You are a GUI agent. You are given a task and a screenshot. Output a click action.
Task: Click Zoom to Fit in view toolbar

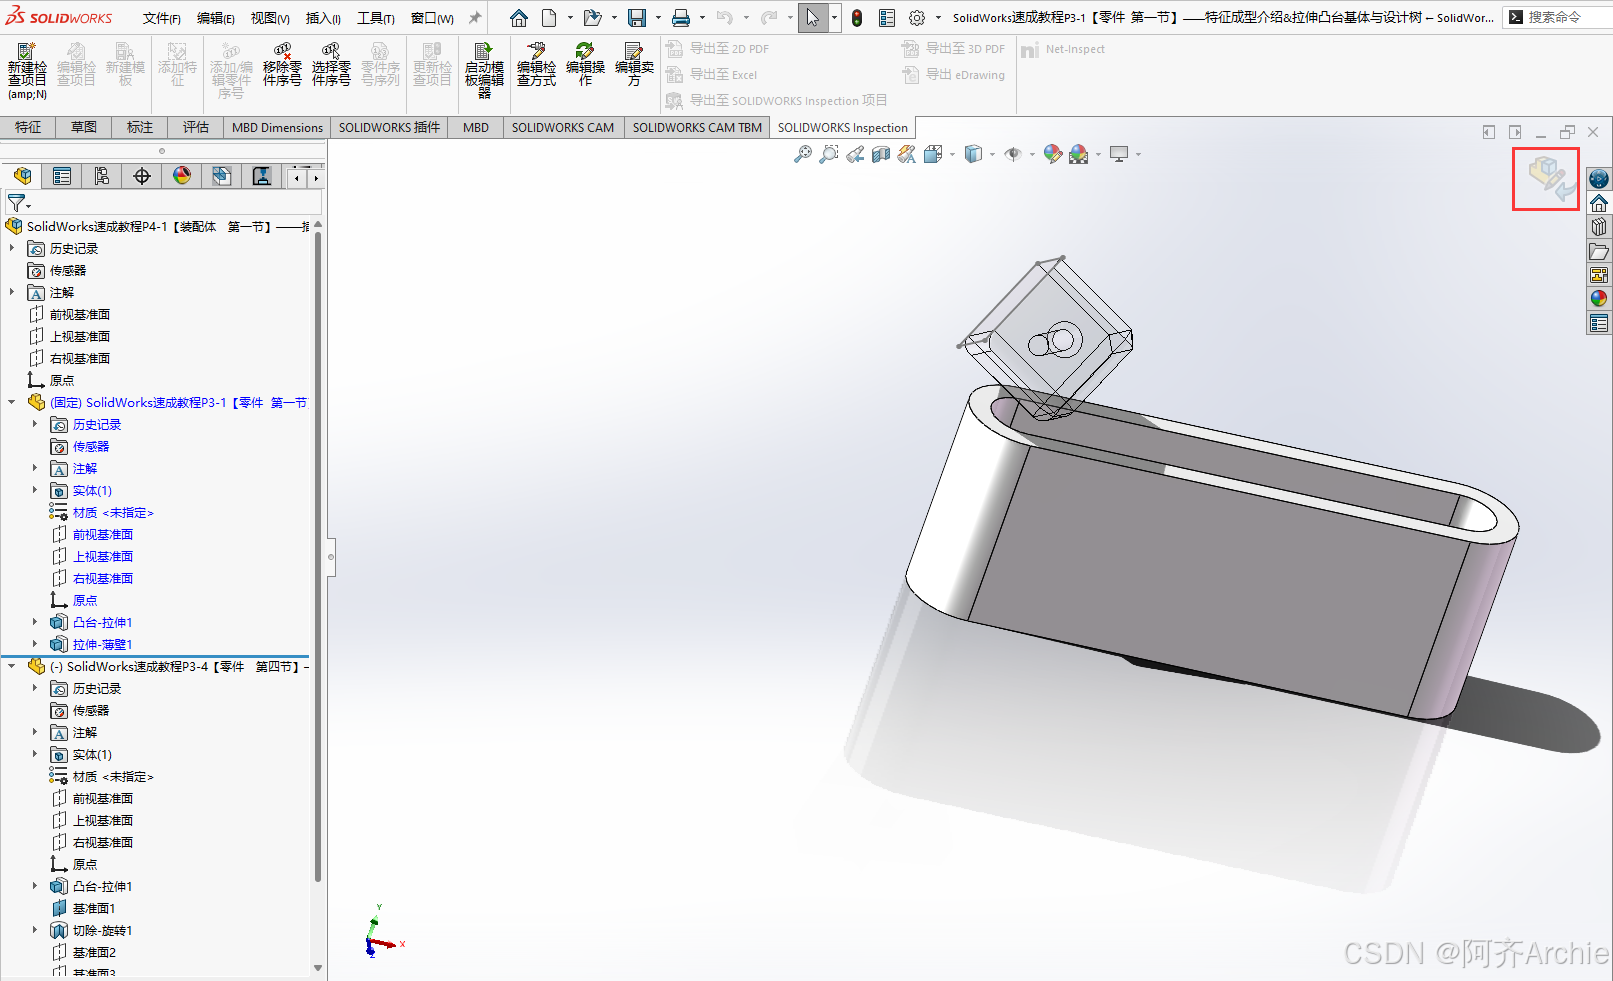(802, 154)
